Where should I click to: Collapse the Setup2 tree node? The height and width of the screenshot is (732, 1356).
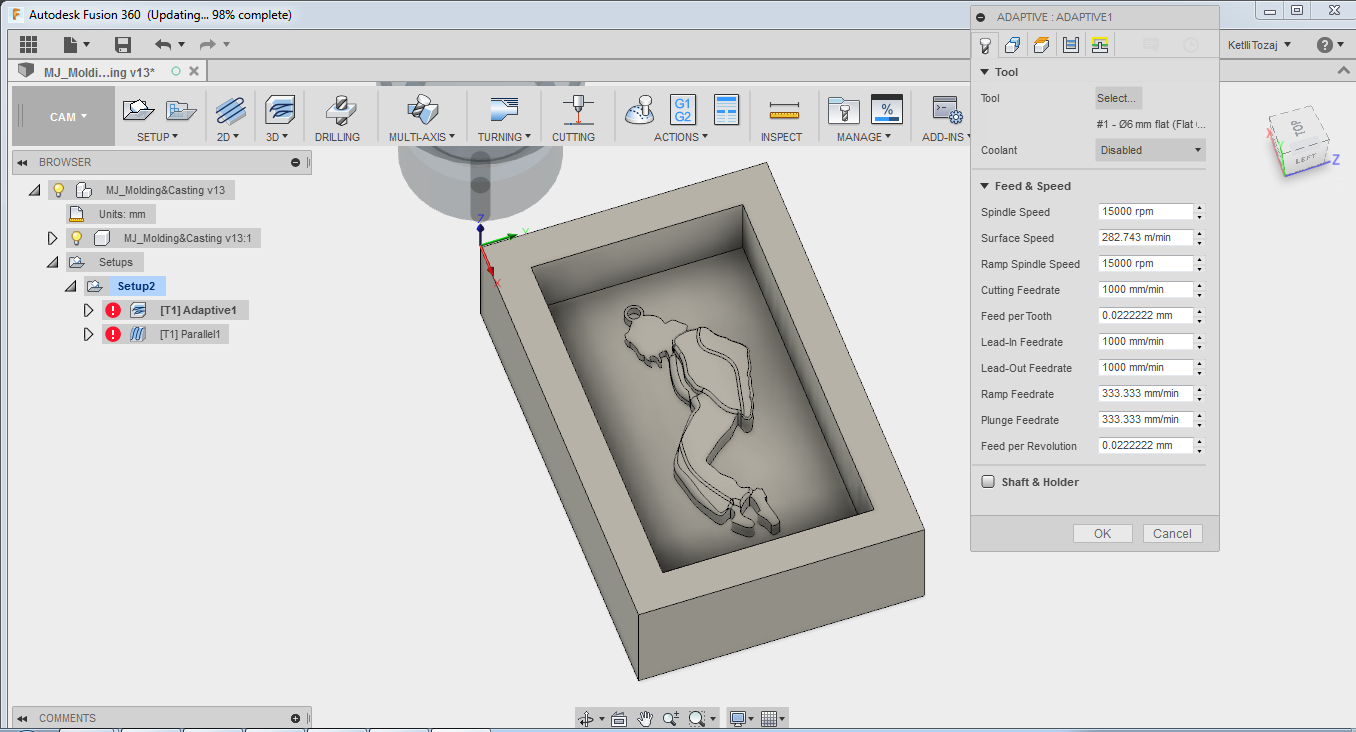tap(71, 286)
